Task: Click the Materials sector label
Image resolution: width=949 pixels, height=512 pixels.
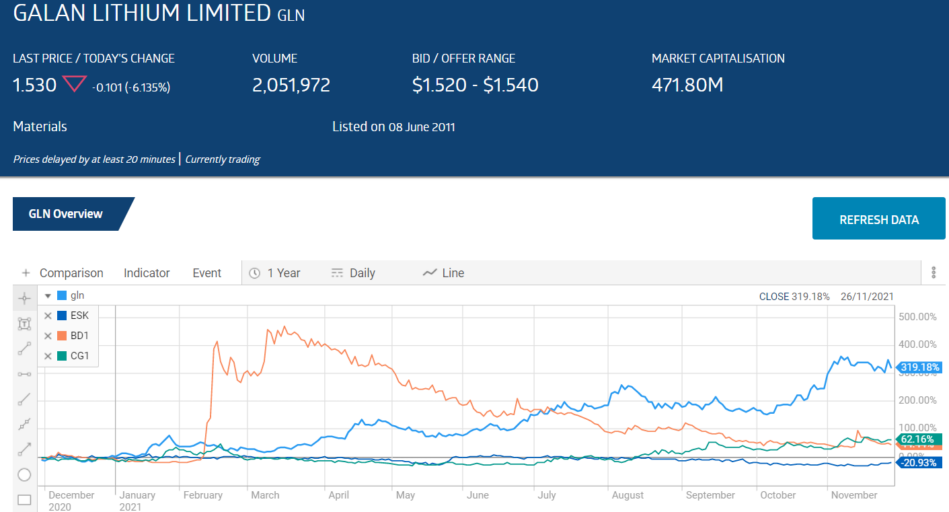Action: 40,126
